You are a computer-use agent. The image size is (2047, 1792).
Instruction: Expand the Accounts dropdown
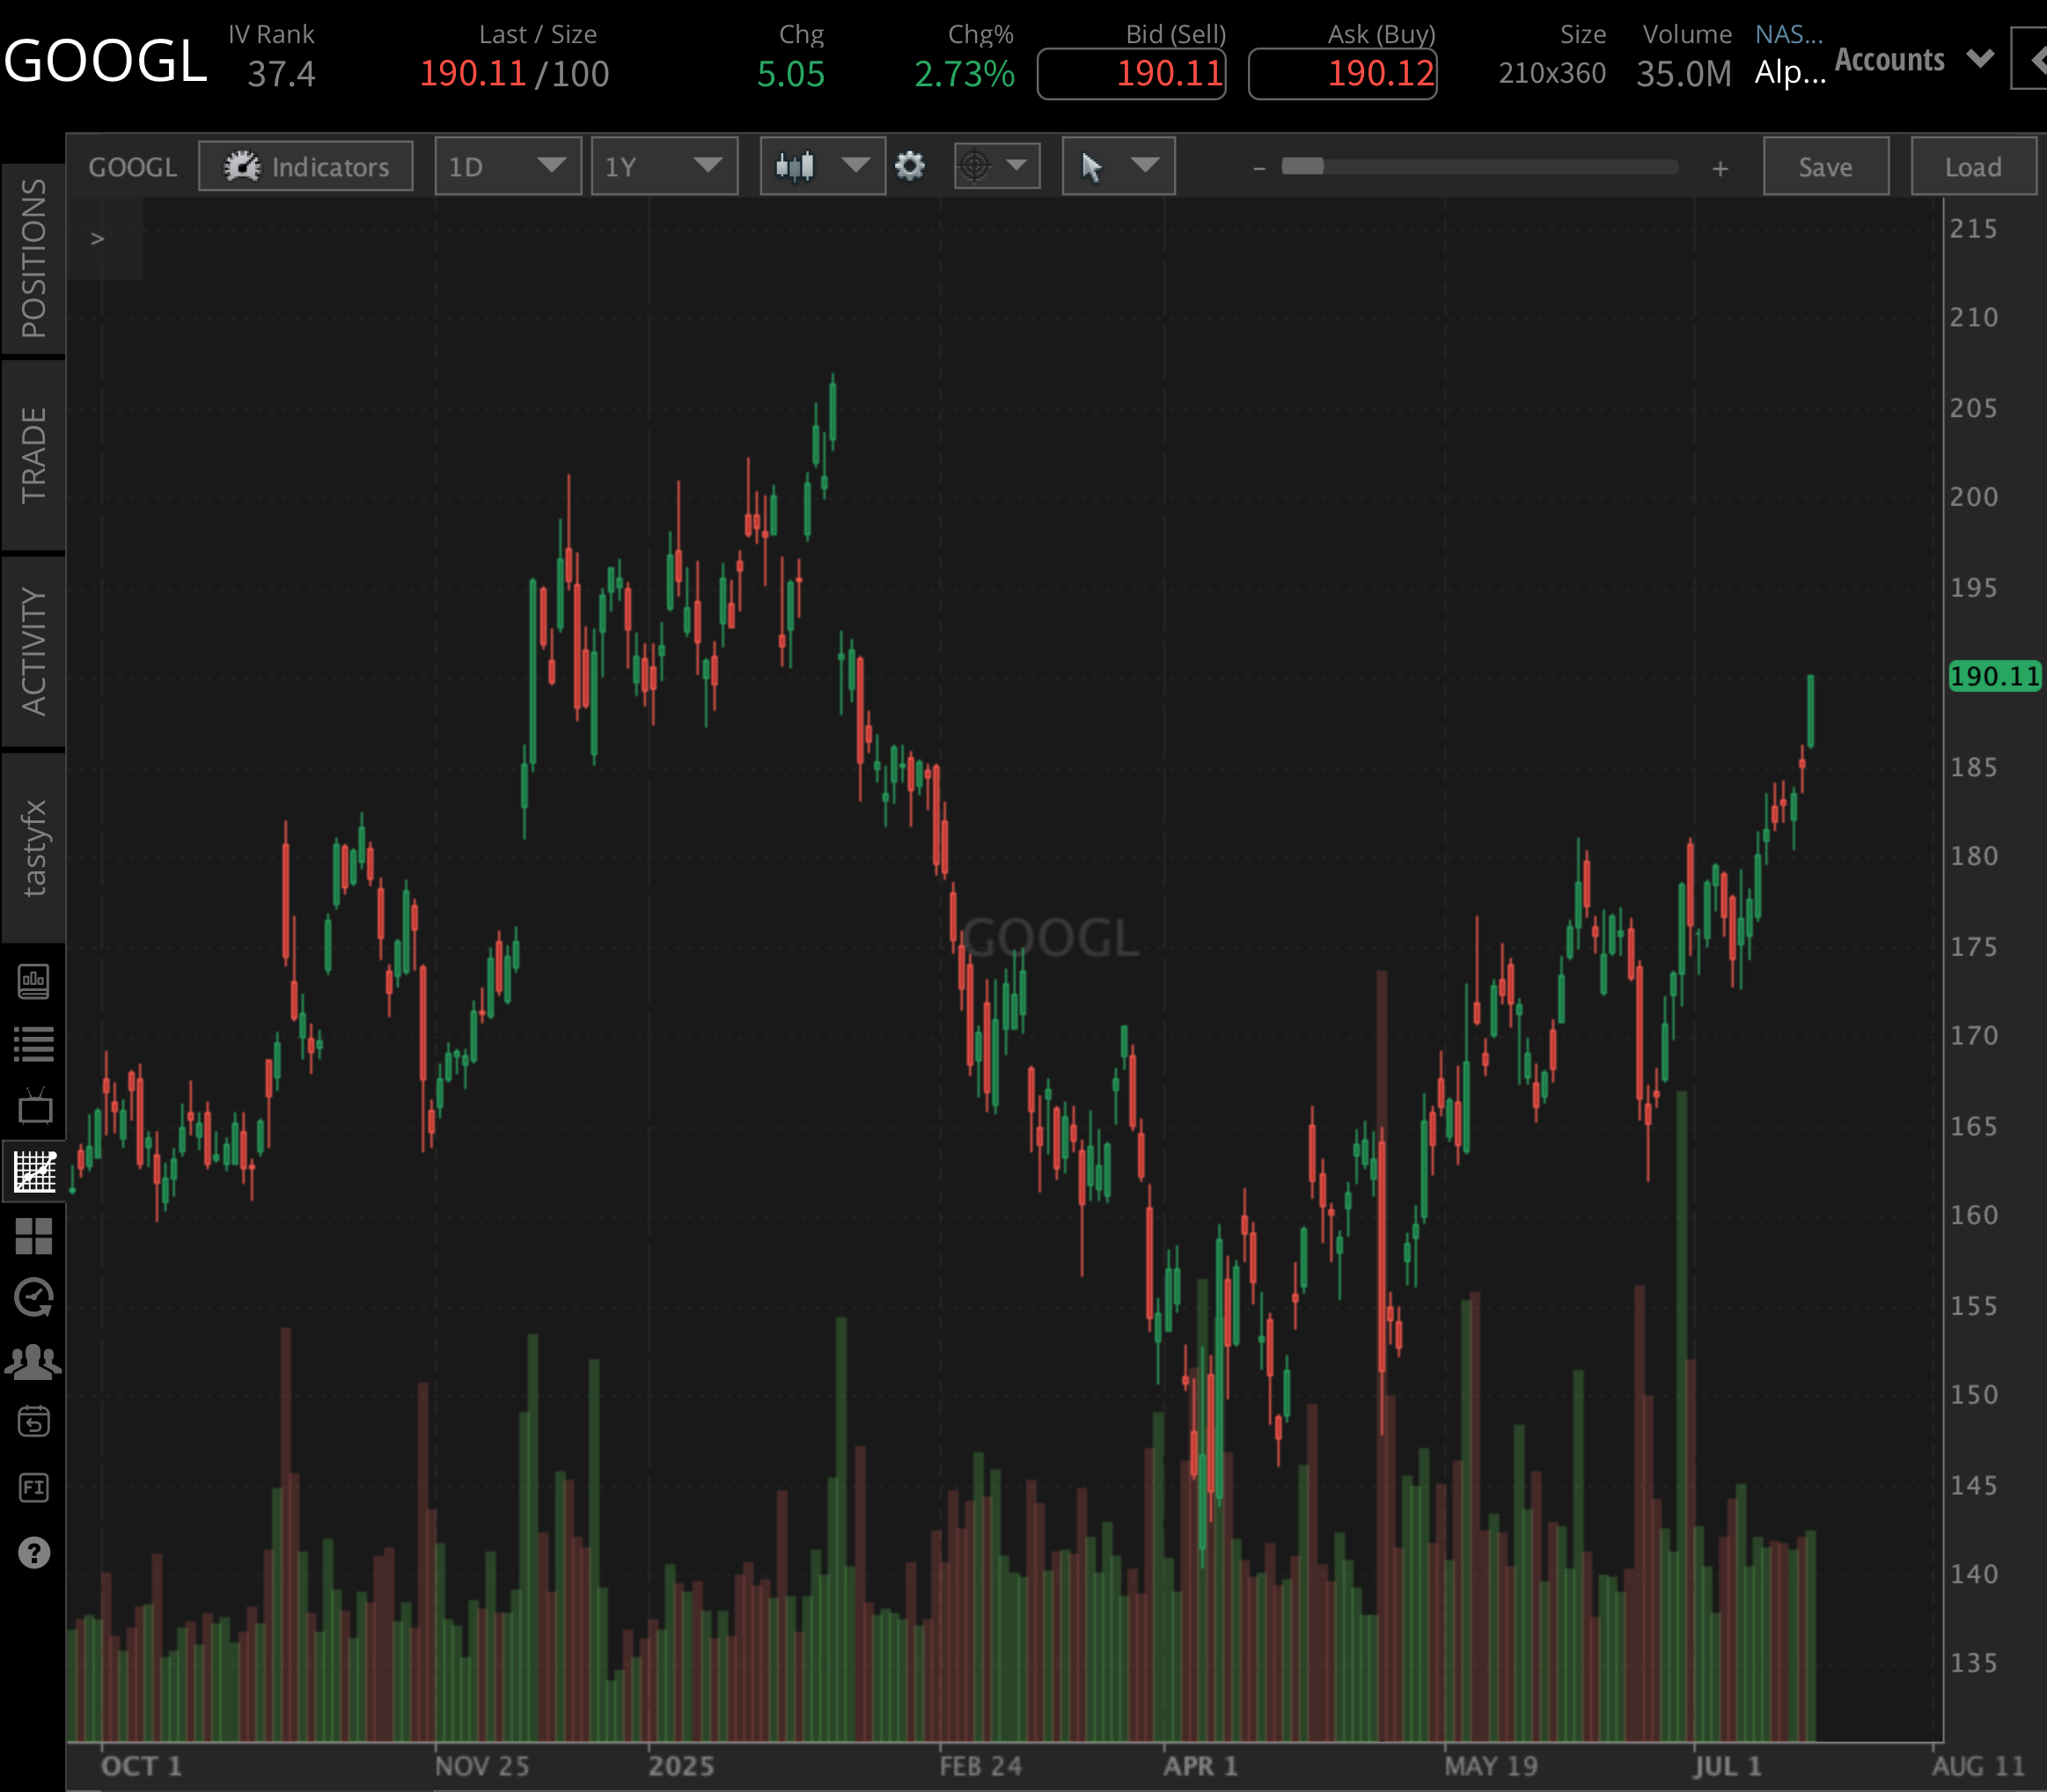(x=1913, y=59)
